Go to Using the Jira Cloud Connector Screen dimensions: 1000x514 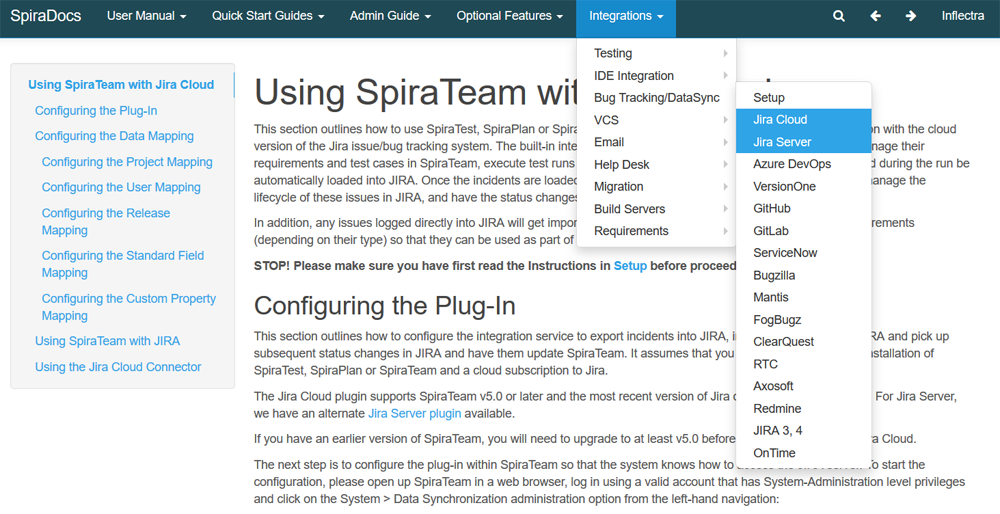(x=118, y=367)
